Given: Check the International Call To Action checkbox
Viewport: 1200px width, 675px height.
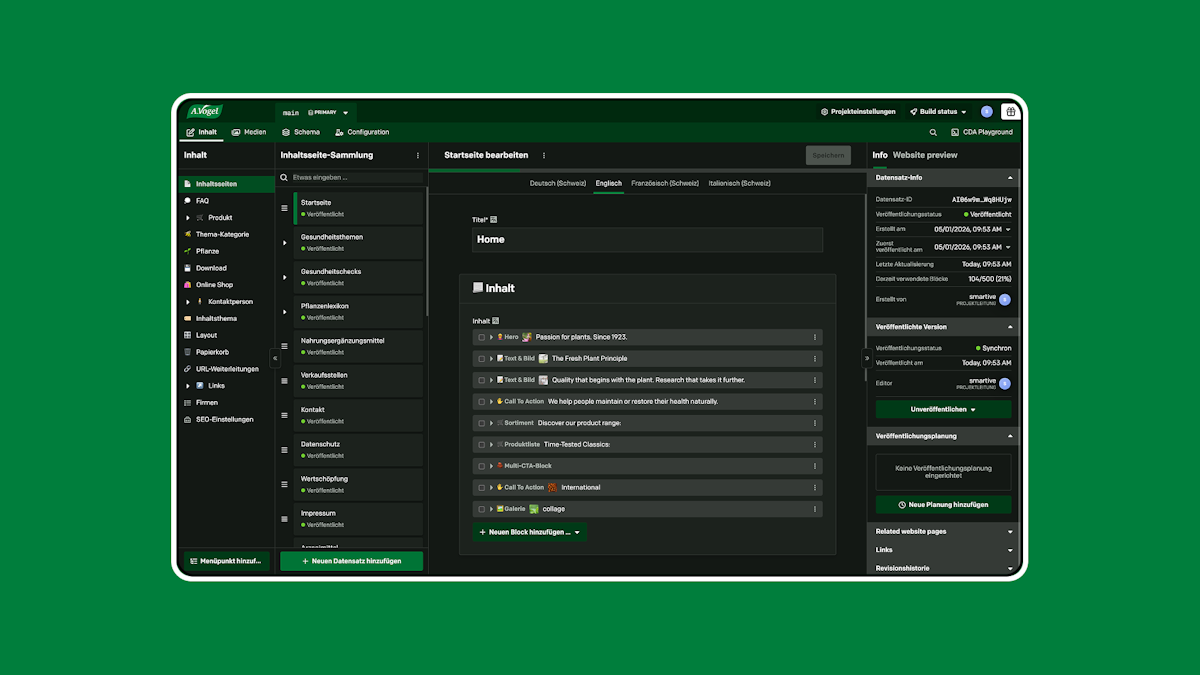Looking at the screenshot, I should click(482, 487).
